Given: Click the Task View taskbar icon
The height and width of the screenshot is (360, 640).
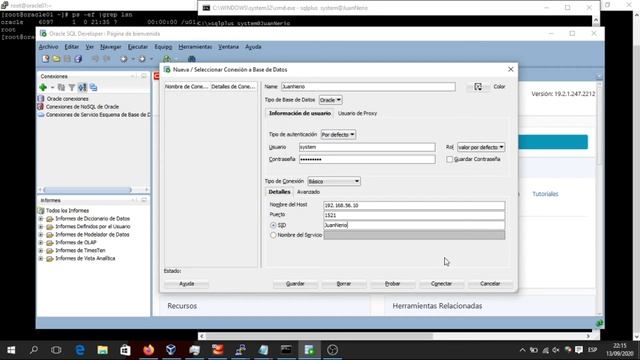Looking at the screenshot, I should (x=56, y=350).
